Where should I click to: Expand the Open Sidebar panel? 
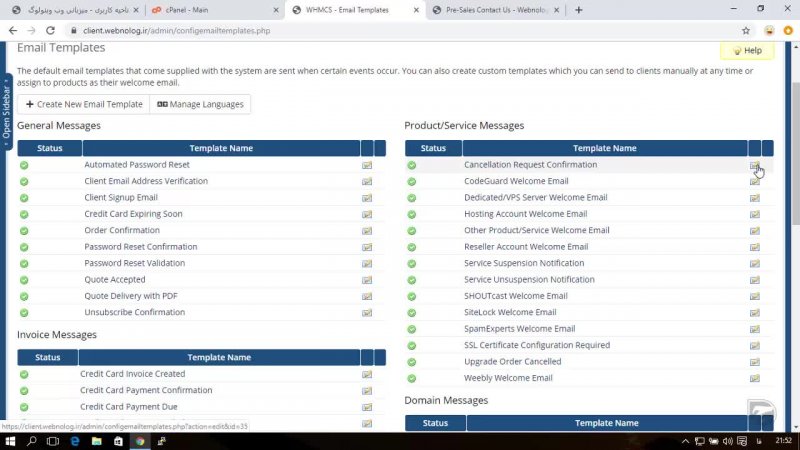6,112
